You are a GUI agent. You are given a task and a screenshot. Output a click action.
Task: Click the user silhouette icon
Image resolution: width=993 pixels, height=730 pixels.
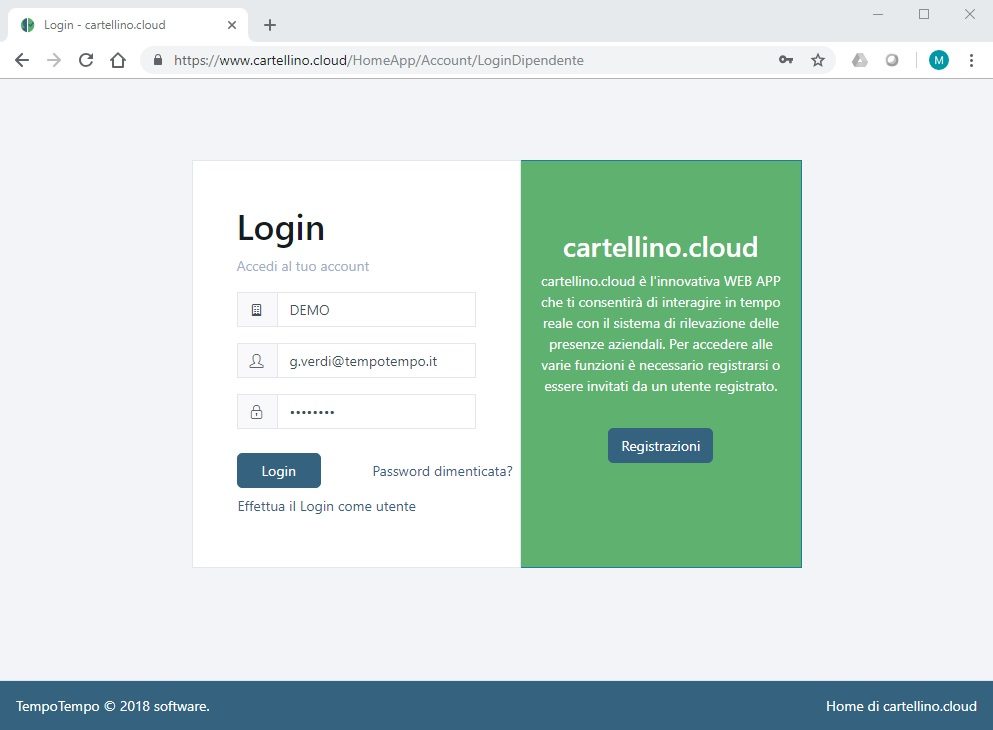point(256,361)
